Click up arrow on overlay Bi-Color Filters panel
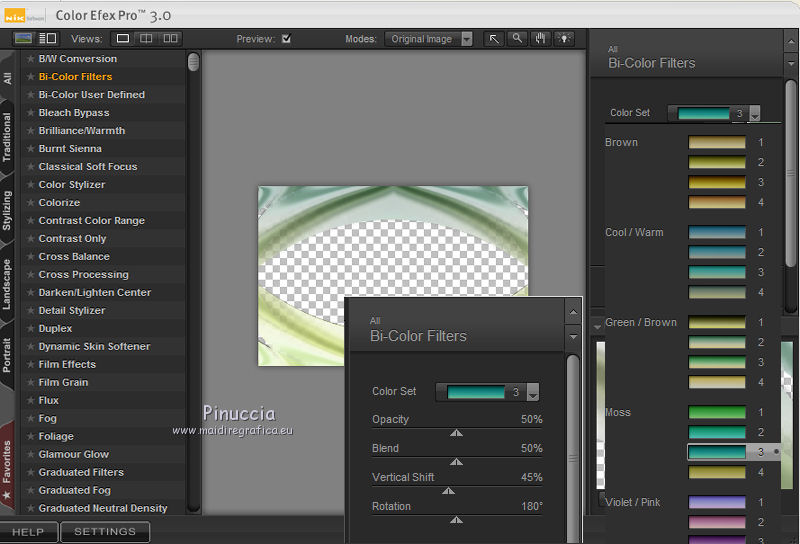Screen dimensions: 800x544 (x=573, y=312)
